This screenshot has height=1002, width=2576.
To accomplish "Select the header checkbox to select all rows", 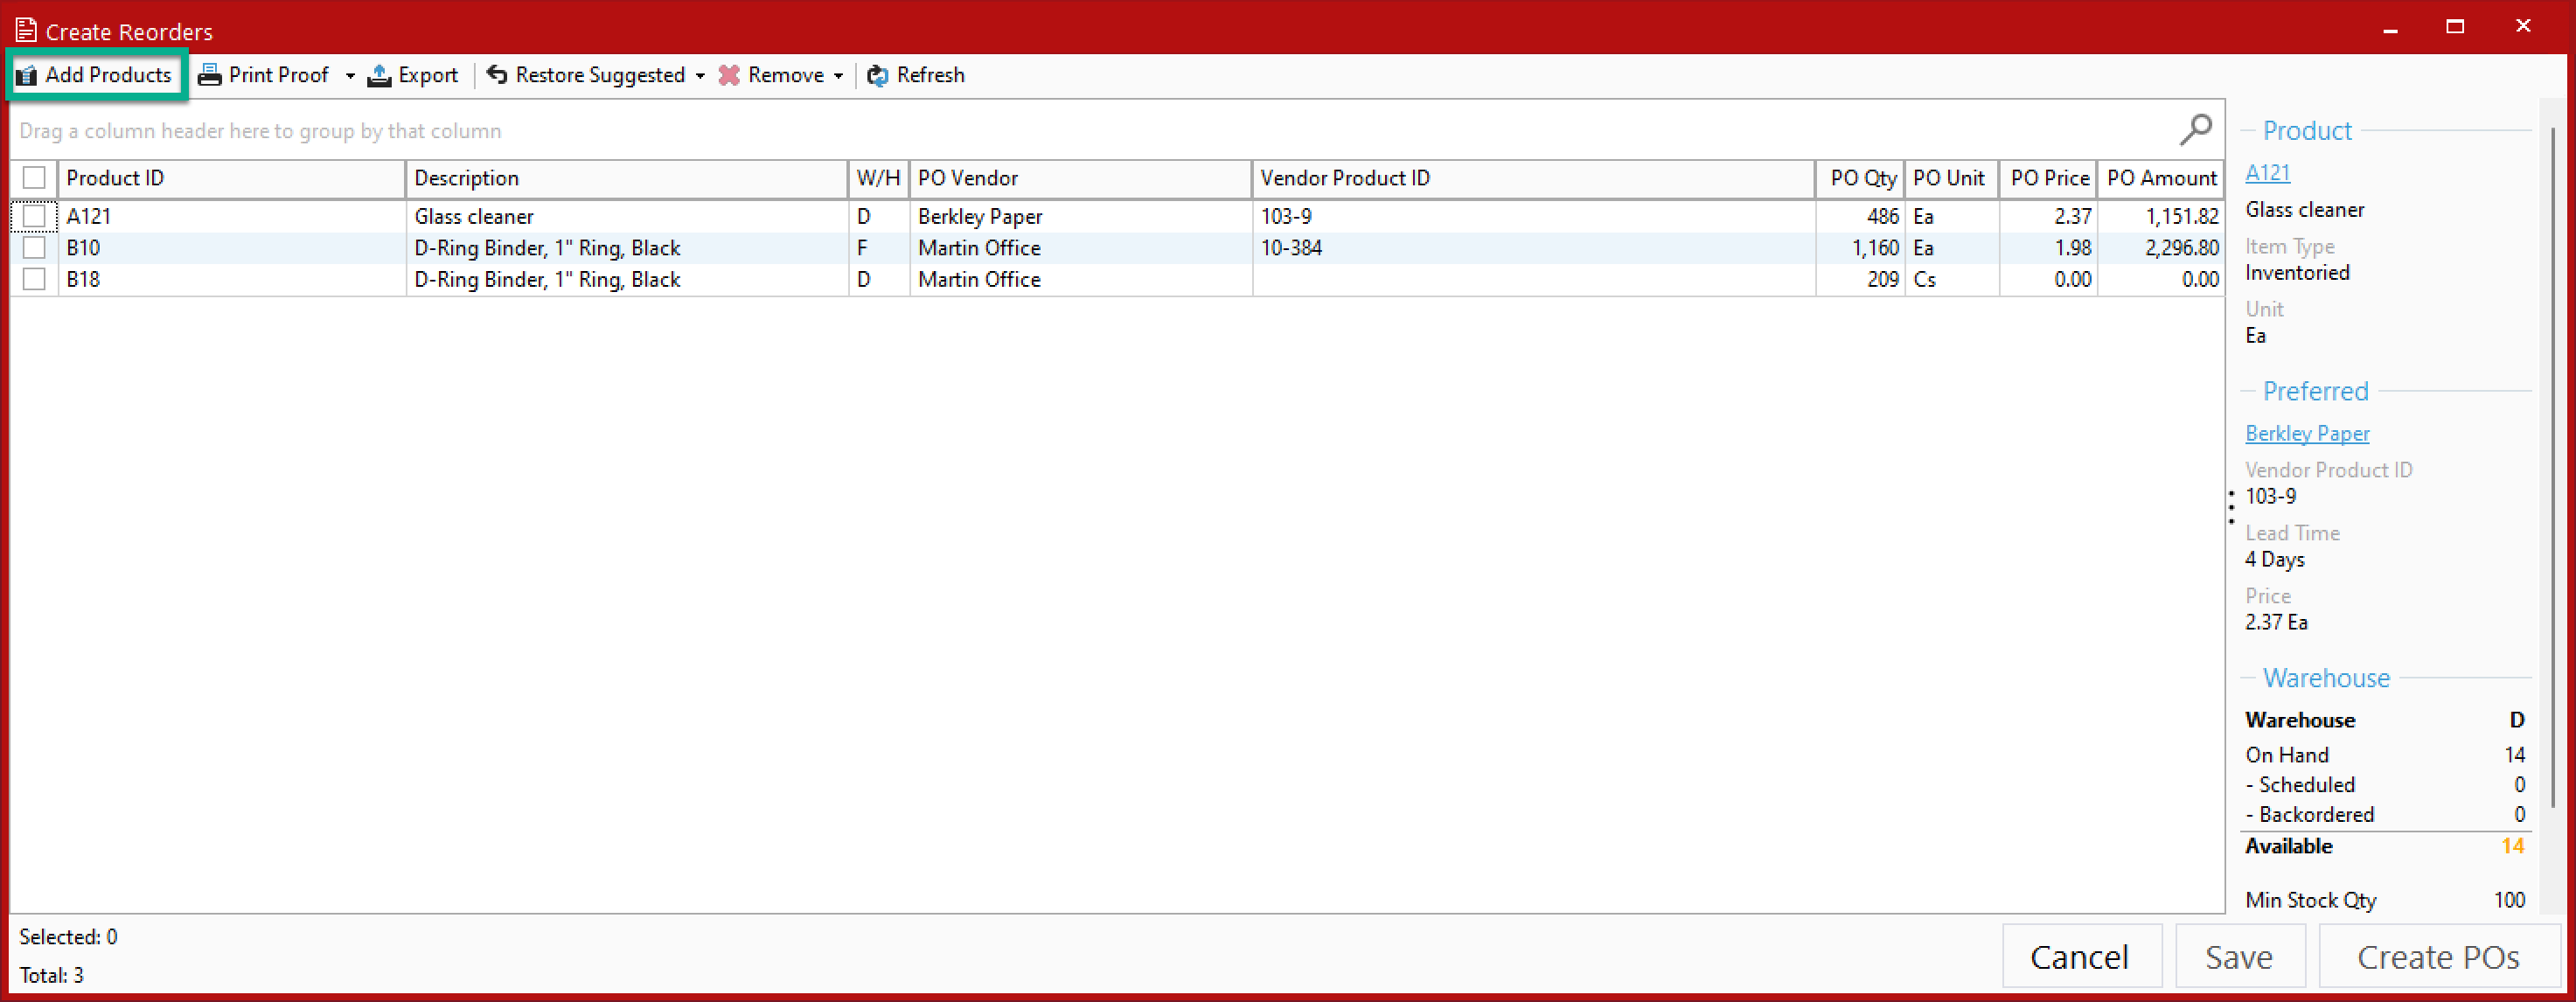I will tap(34, 177).
